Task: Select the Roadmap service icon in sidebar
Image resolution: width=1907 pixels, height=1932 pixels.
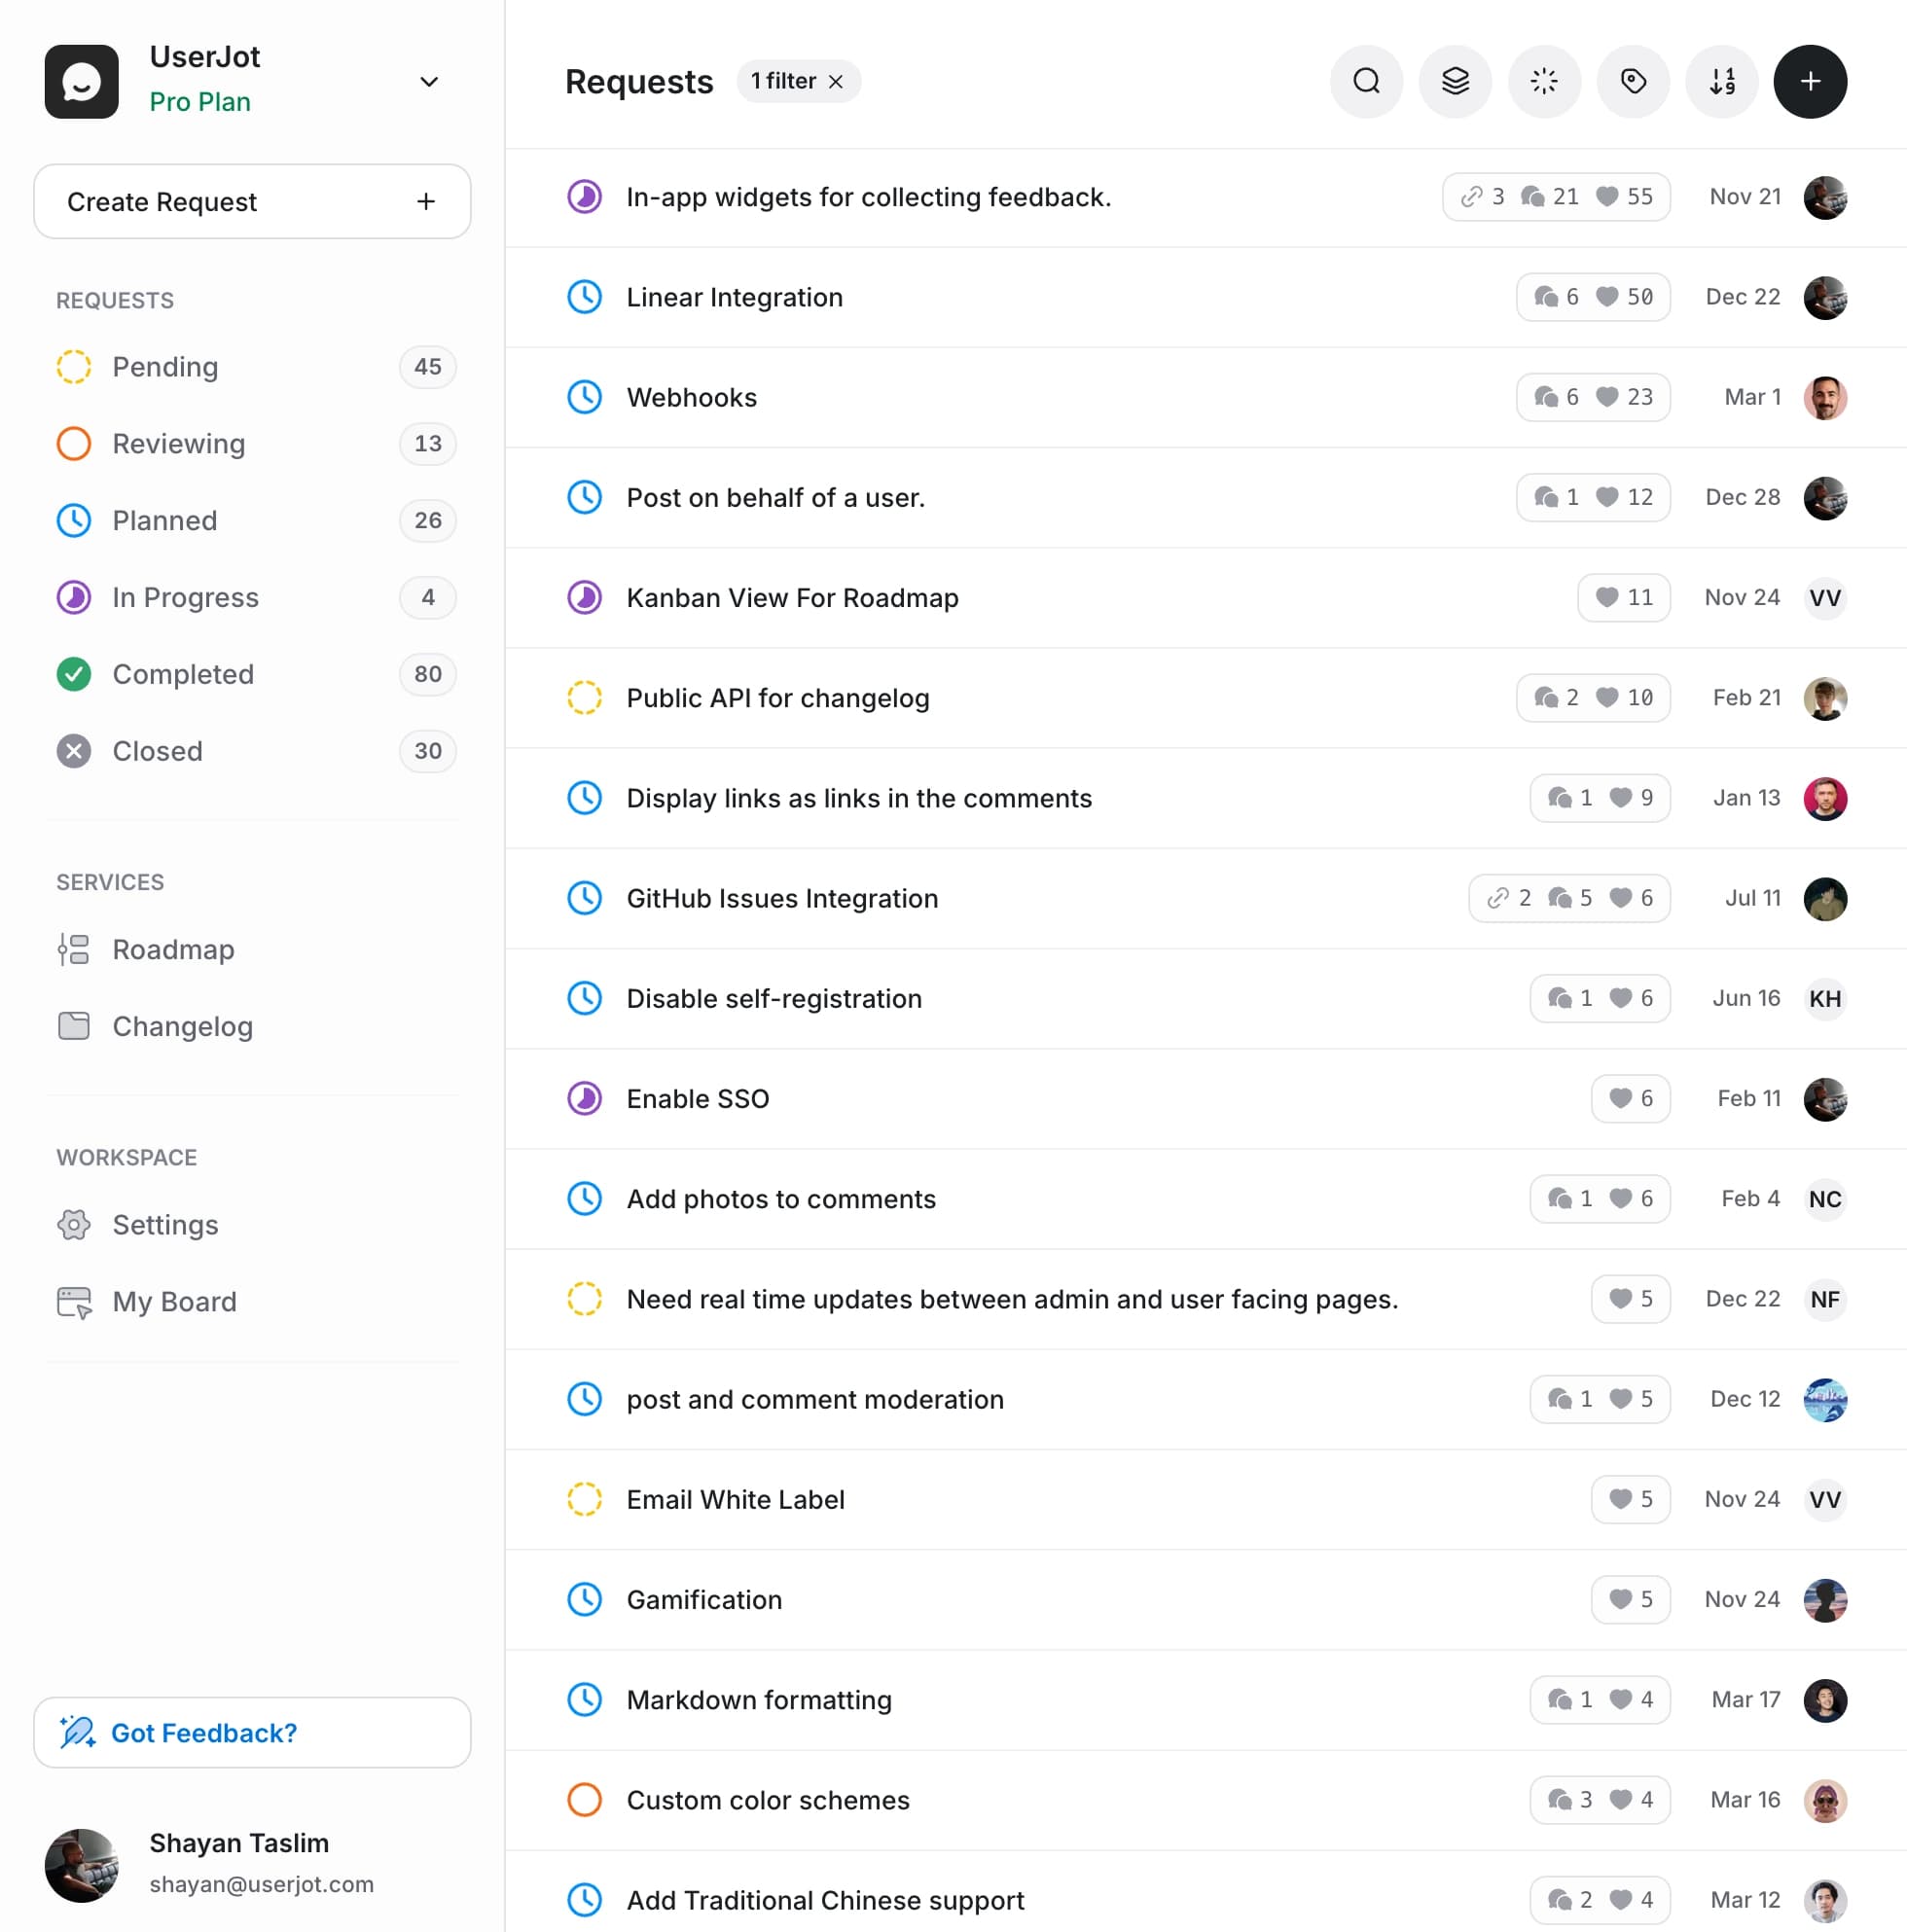Action: [73, 949]
